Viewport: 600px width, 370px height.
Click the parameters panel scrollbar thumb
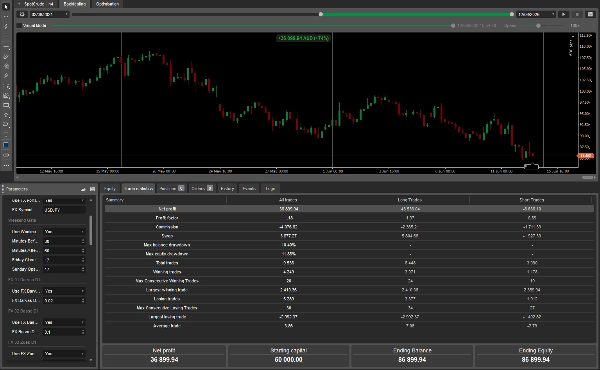click(91, 230)
